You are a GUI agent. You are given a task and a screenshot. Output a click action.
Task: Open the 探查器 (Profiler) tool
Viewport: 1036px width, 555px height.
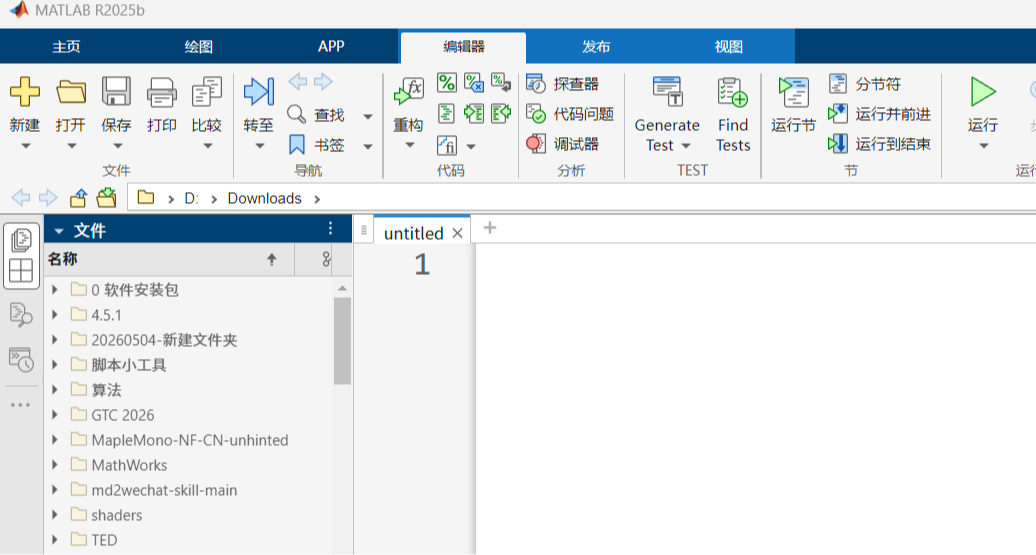point(563,84)
